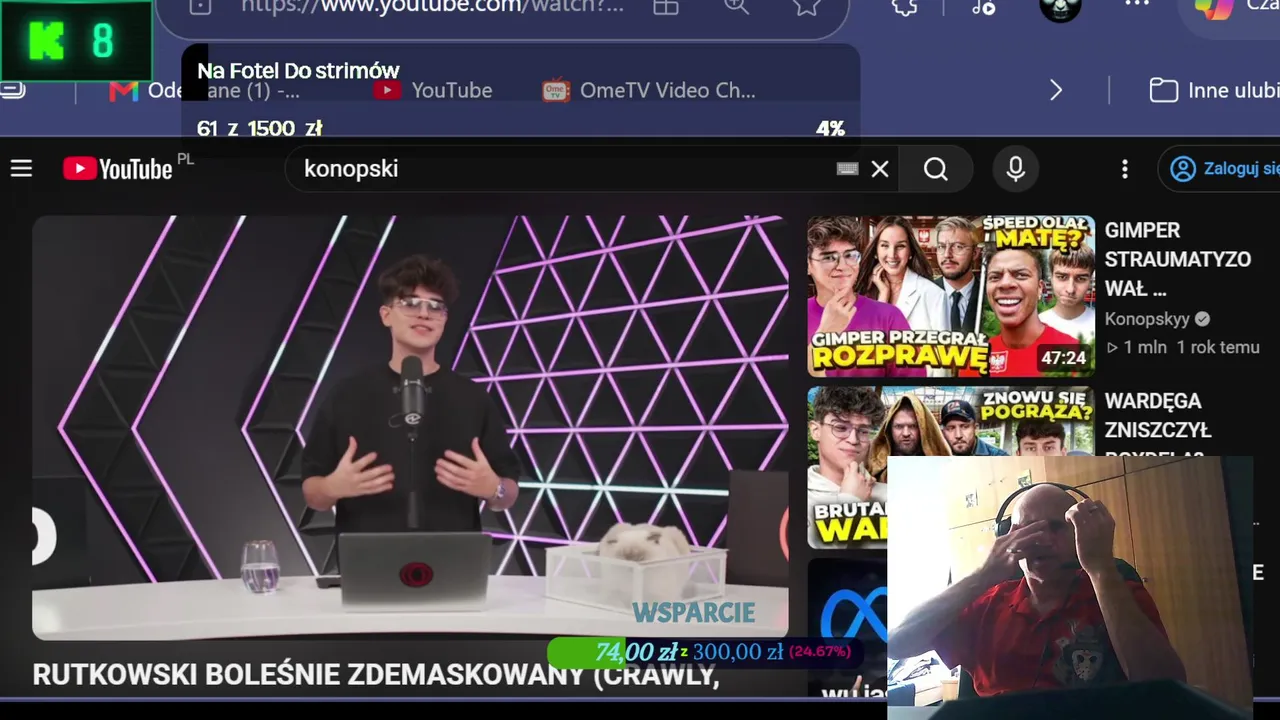Open the GIMPER STRAUMATYZOWAŁ video title

pyautogui.click(x=1177, y=259)
